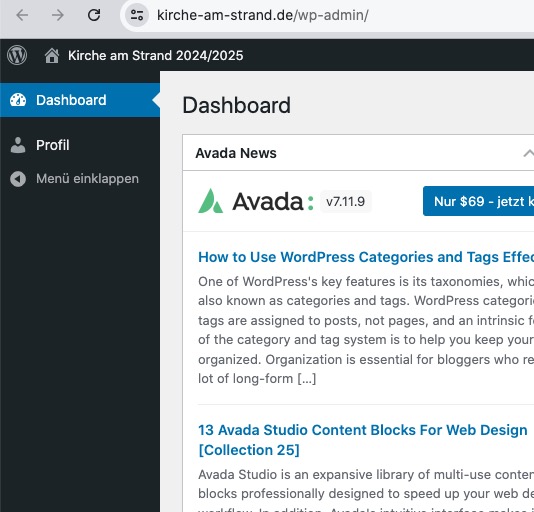This screenshot has width=534, height=512.
Task: Click the home icon in admin bar
Action: click(x=52, y=55)
